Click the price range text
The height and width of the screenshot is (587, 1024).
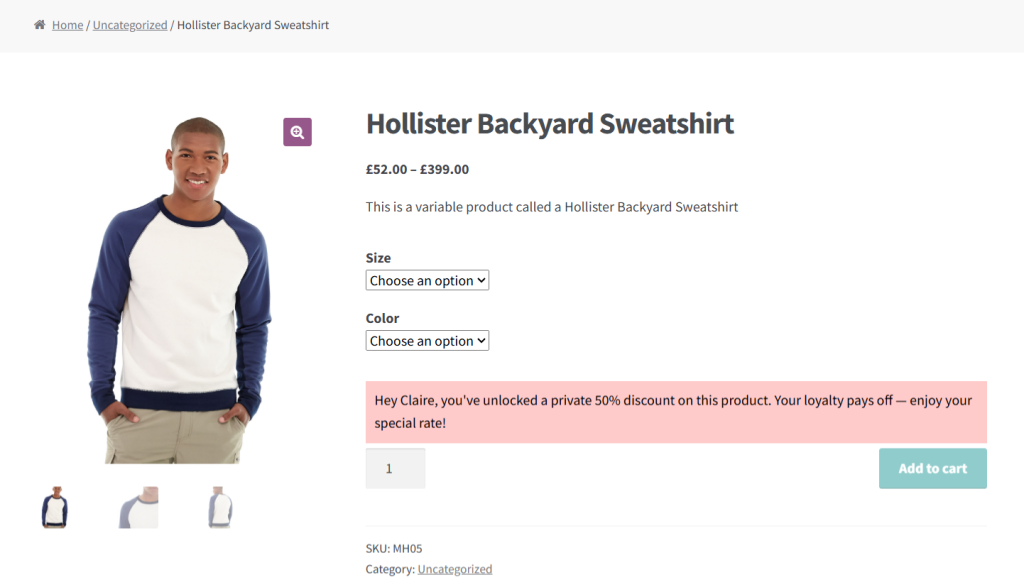pyautogui.click(x=417, y=169)
